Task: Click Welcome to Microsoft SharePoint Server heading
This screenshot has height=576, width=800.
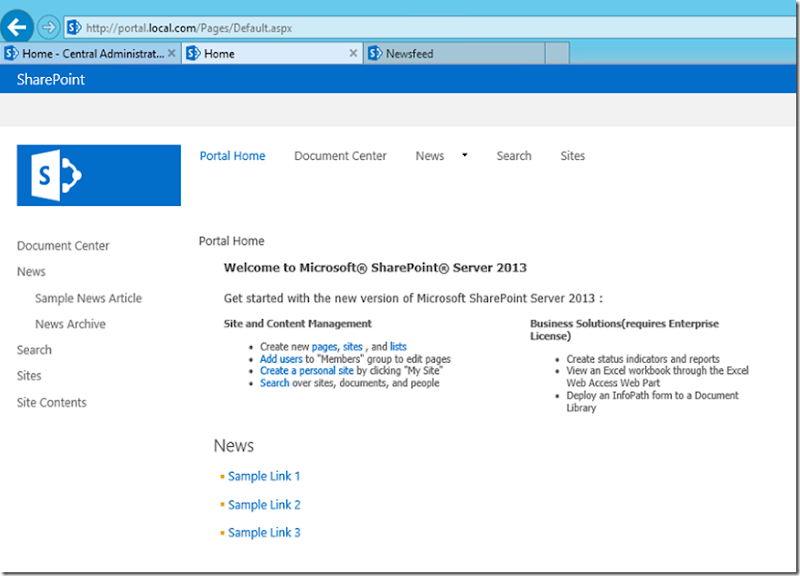Action: (375, 268)
